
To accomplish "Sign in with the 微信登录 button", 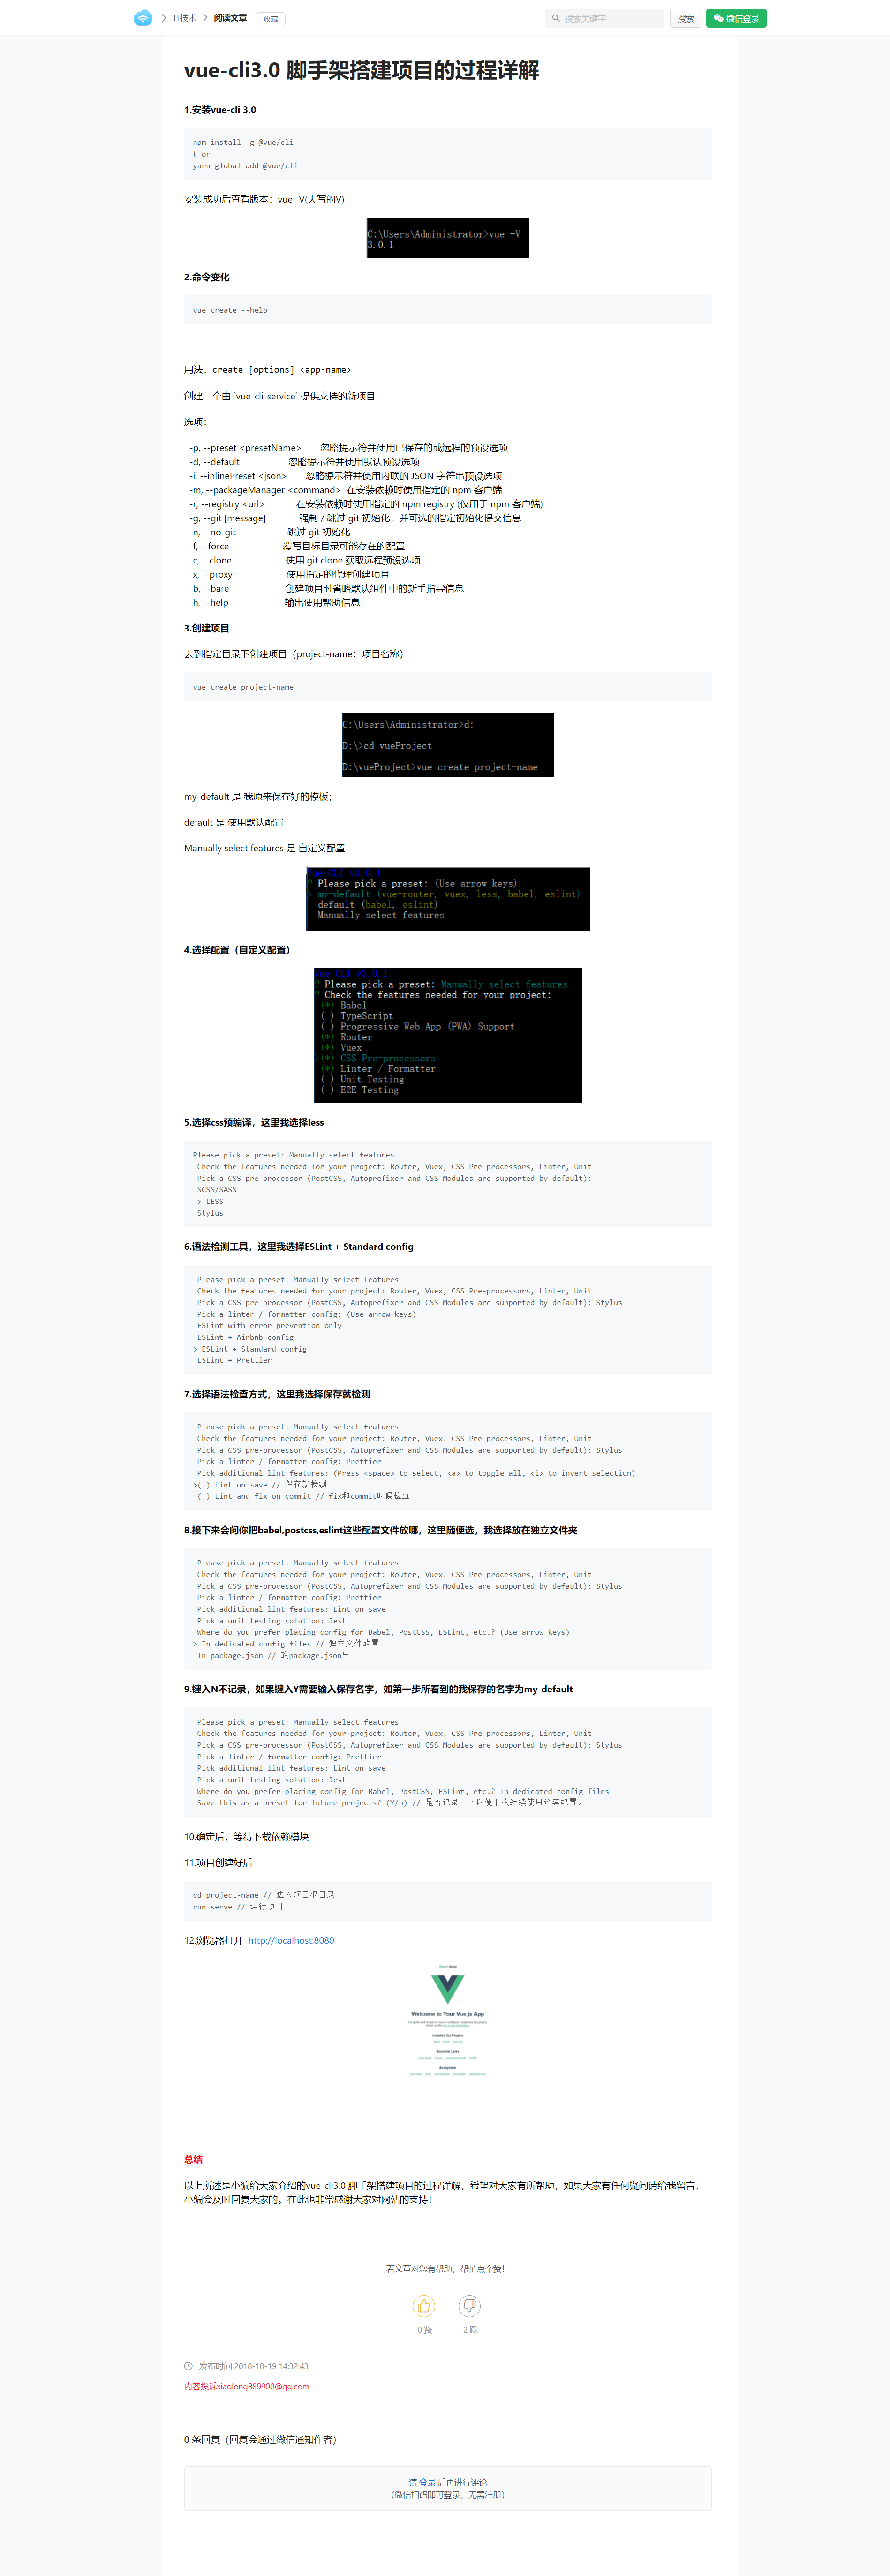I will tap(736, 18).
